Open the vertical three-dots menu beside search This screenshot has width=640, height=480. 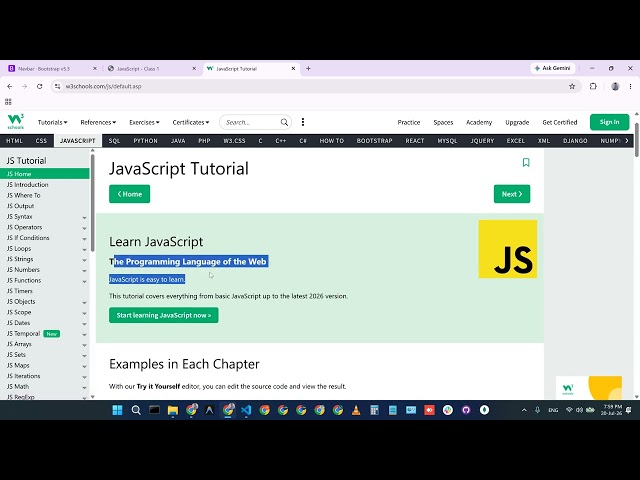[x=302, y=122]
